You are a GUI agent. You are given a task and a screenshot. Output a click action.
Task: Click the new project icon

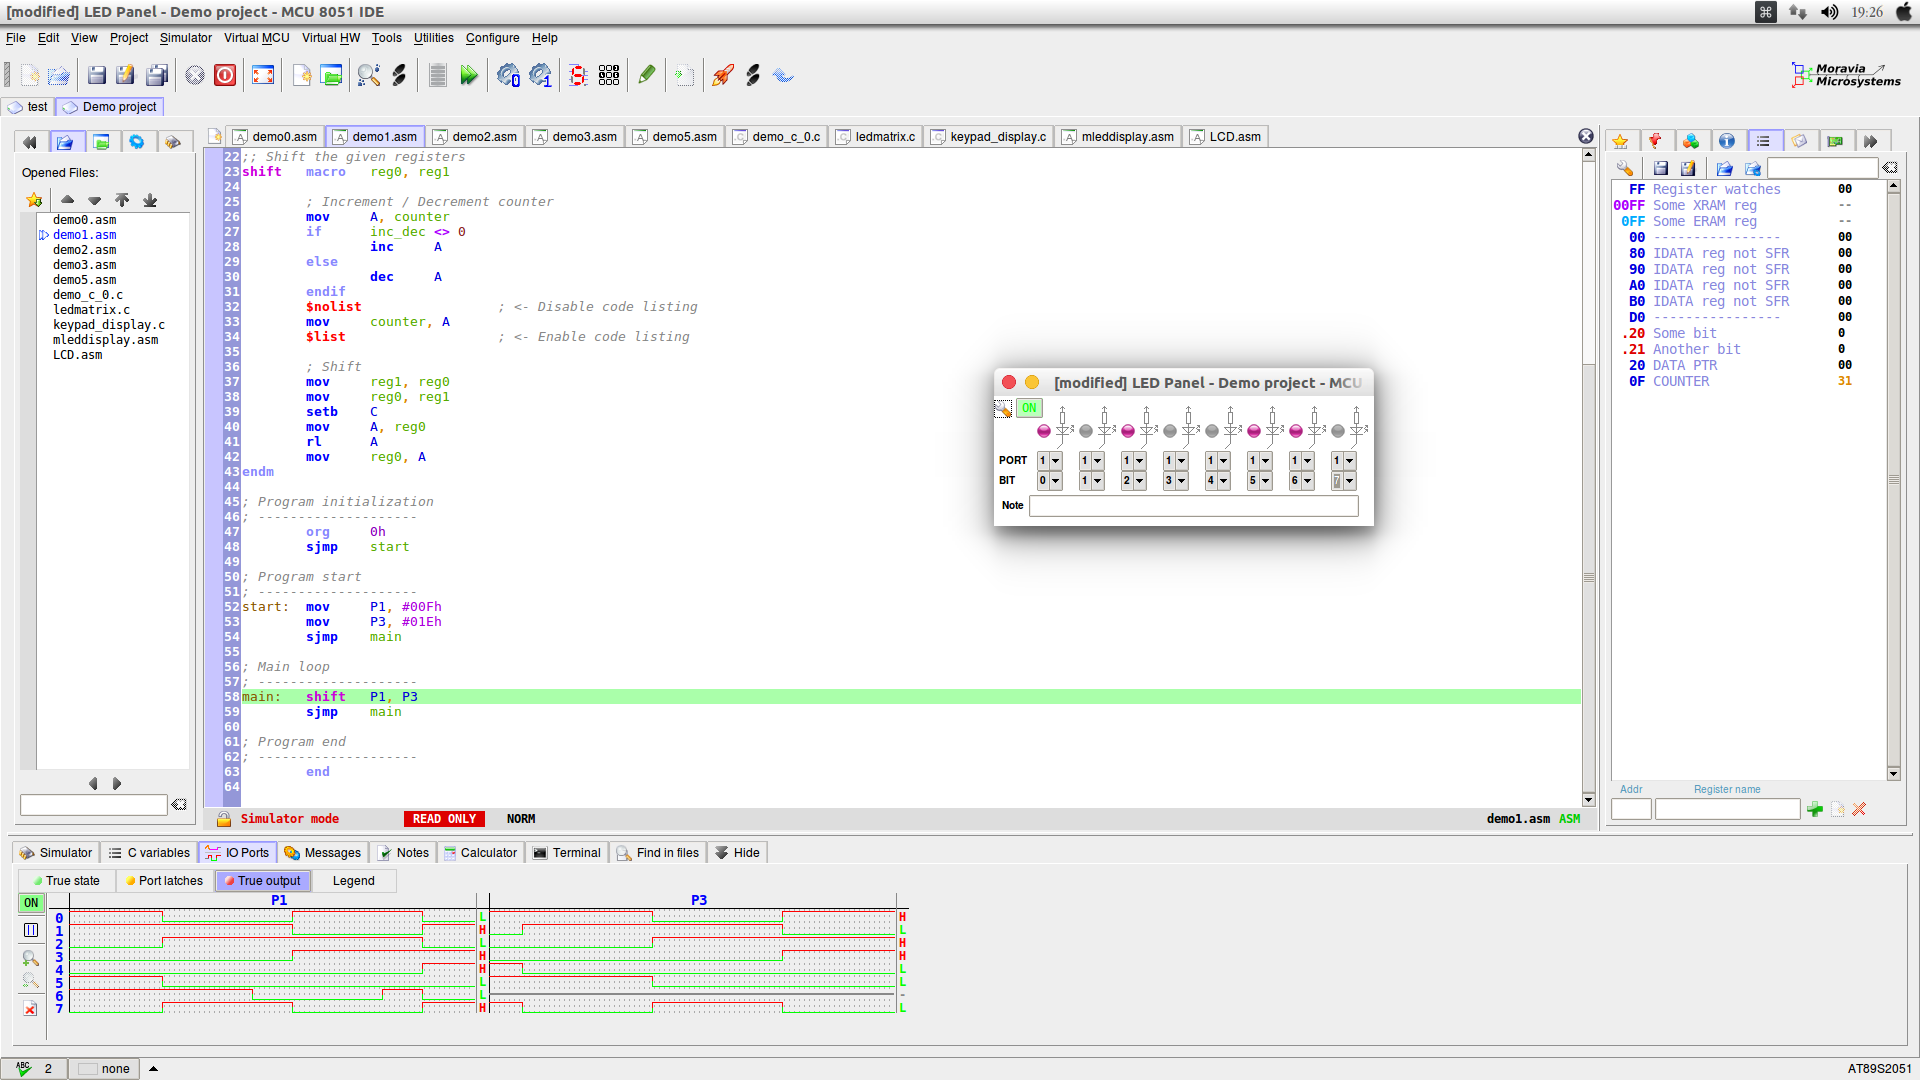tap(301, 75)
